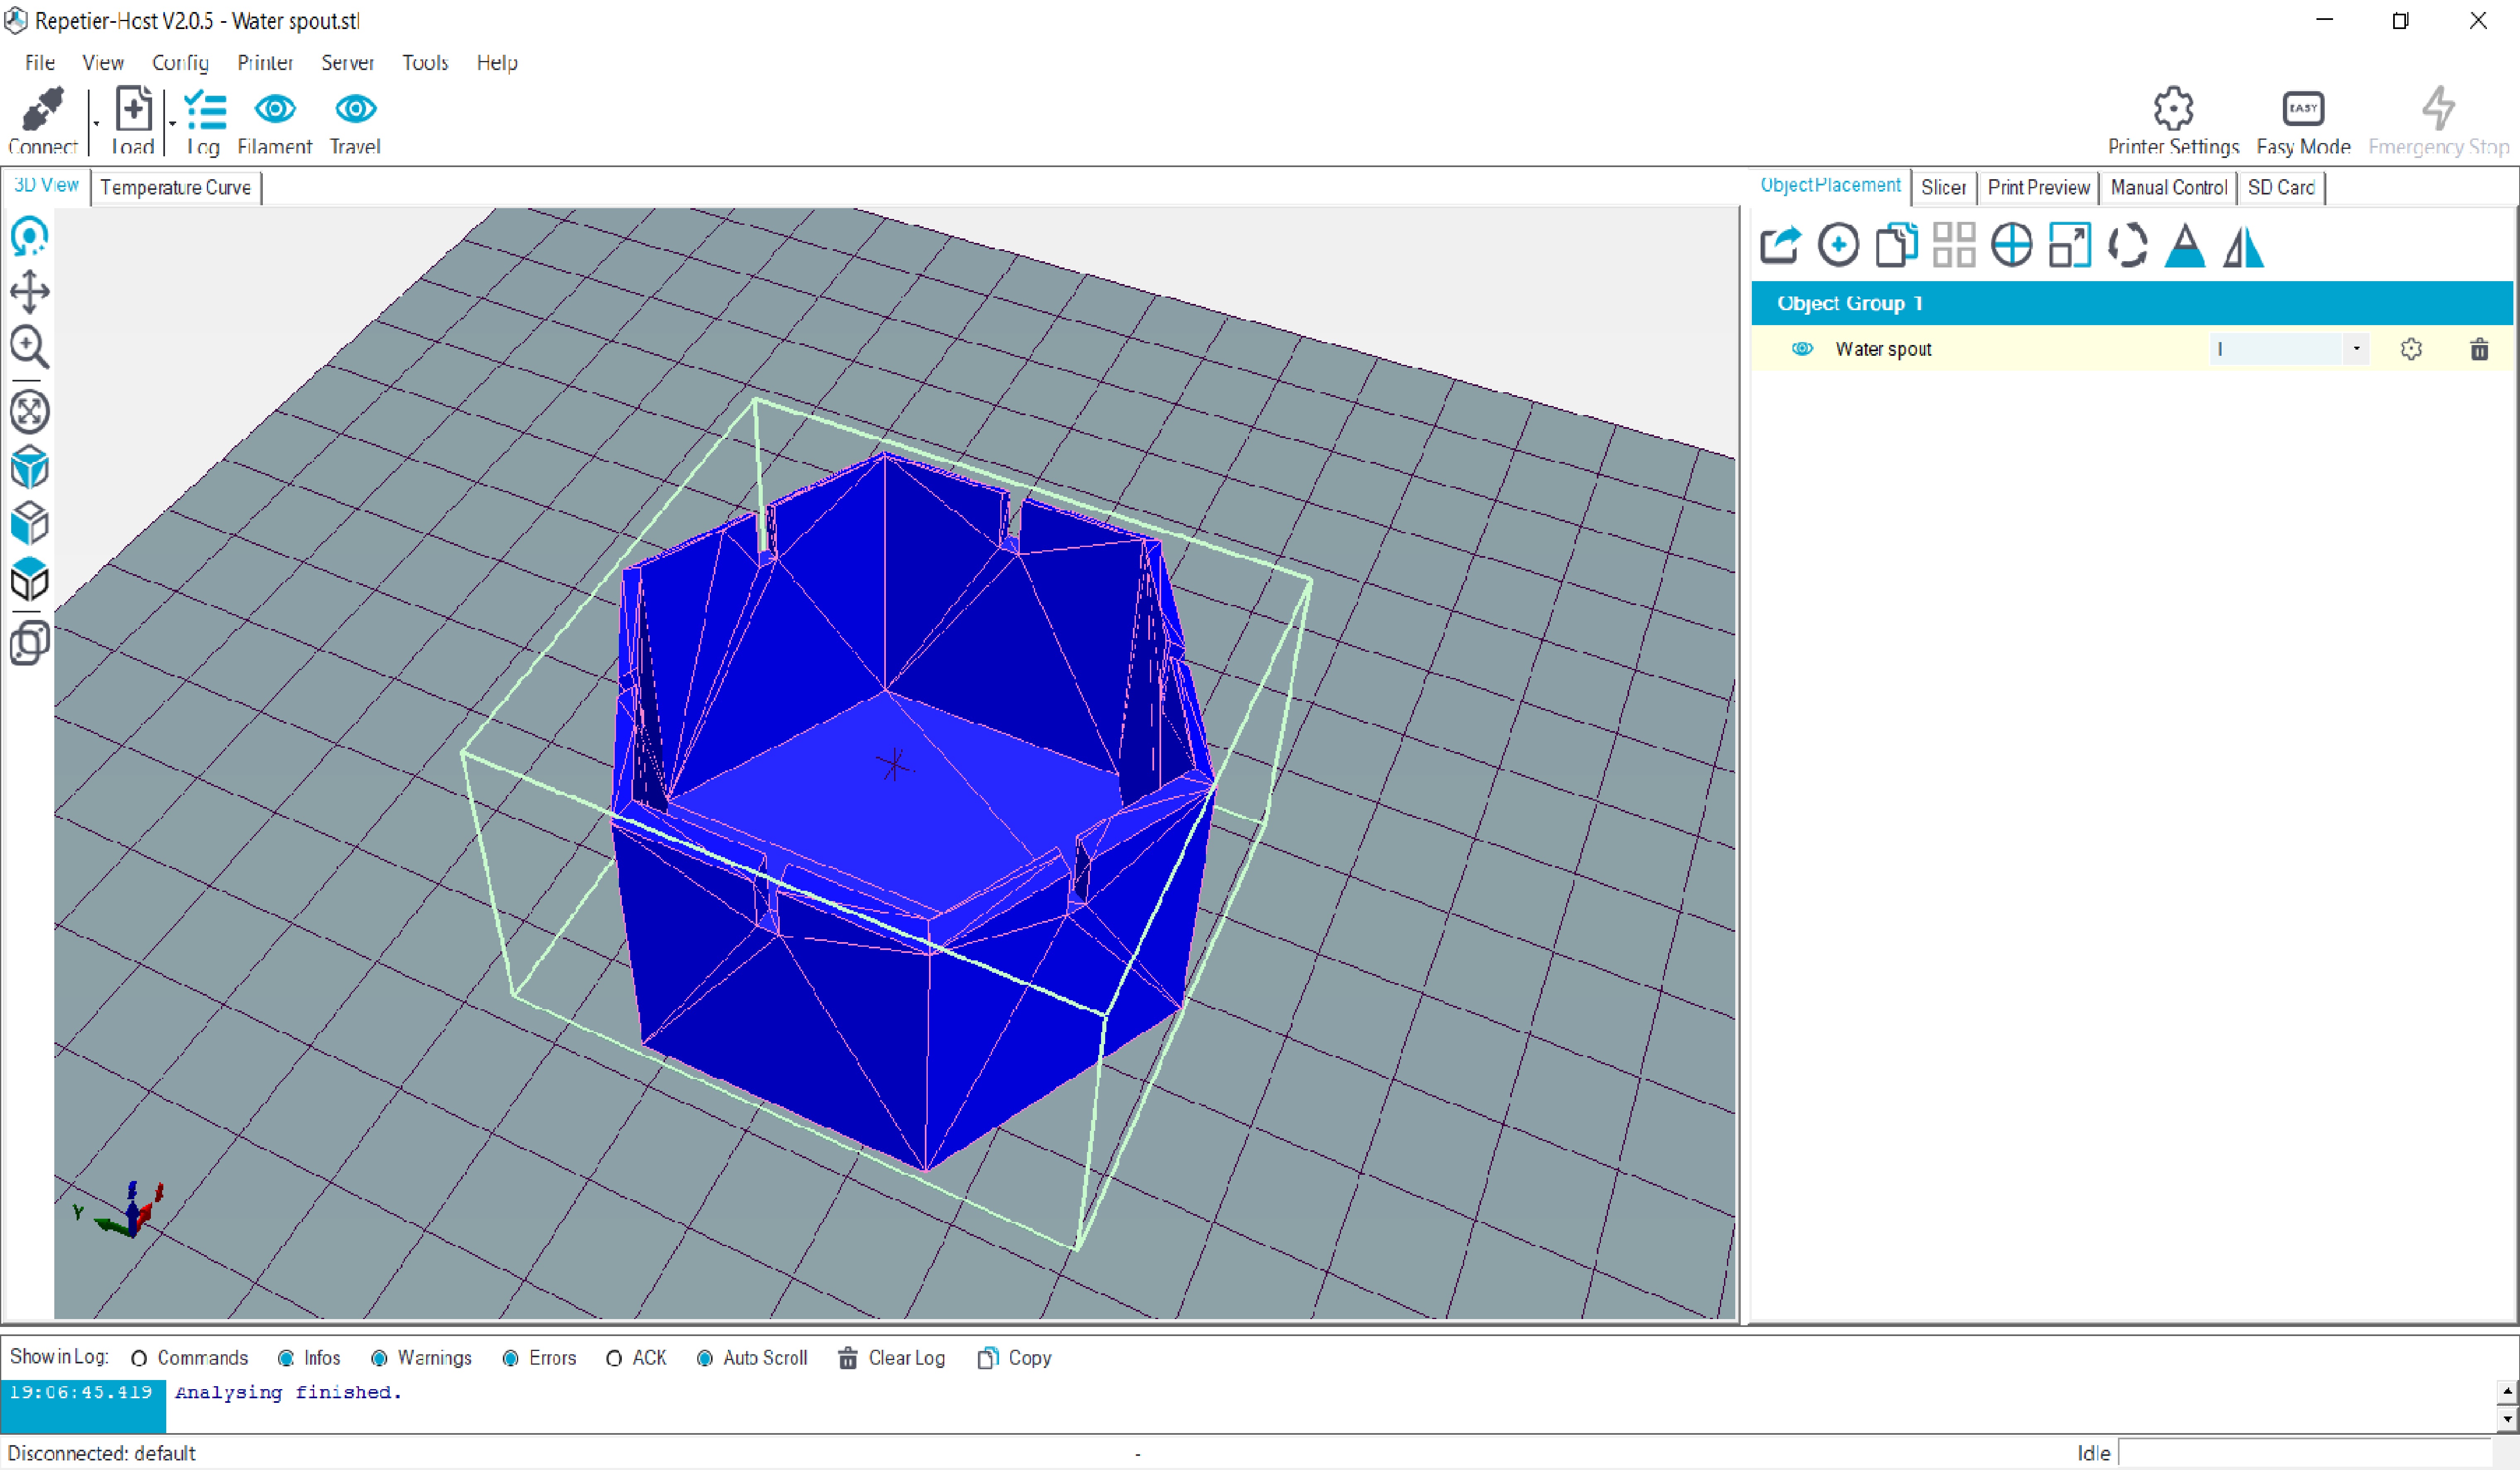Switch to the Temperature Curve tab
Image resolution: width=2520 pixels, height=1470 pixels.
pos(176,188)
